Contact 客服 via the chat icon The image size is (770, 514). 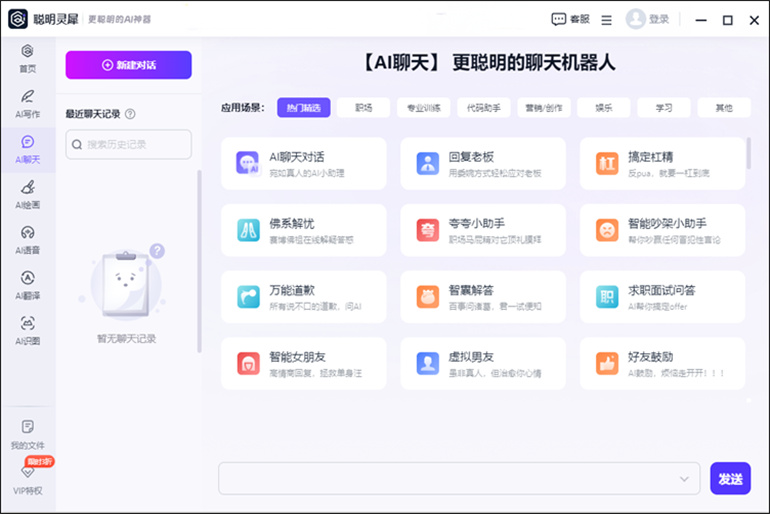(558, 19)
